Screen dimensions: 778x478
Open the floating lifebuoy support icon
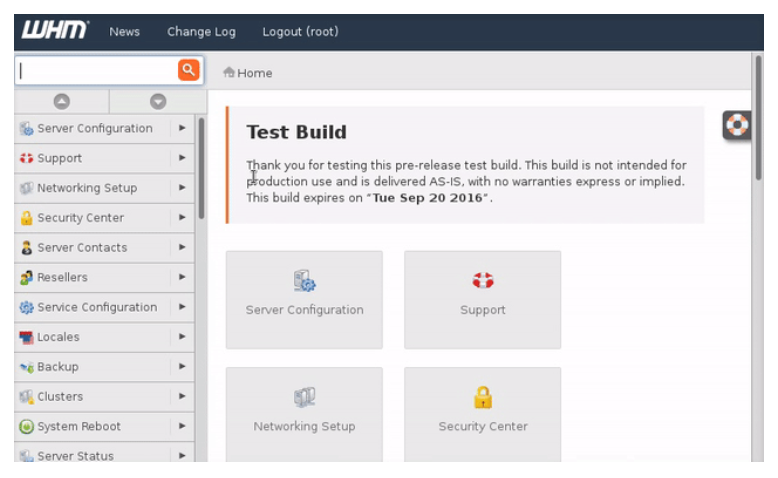[737, 125]
